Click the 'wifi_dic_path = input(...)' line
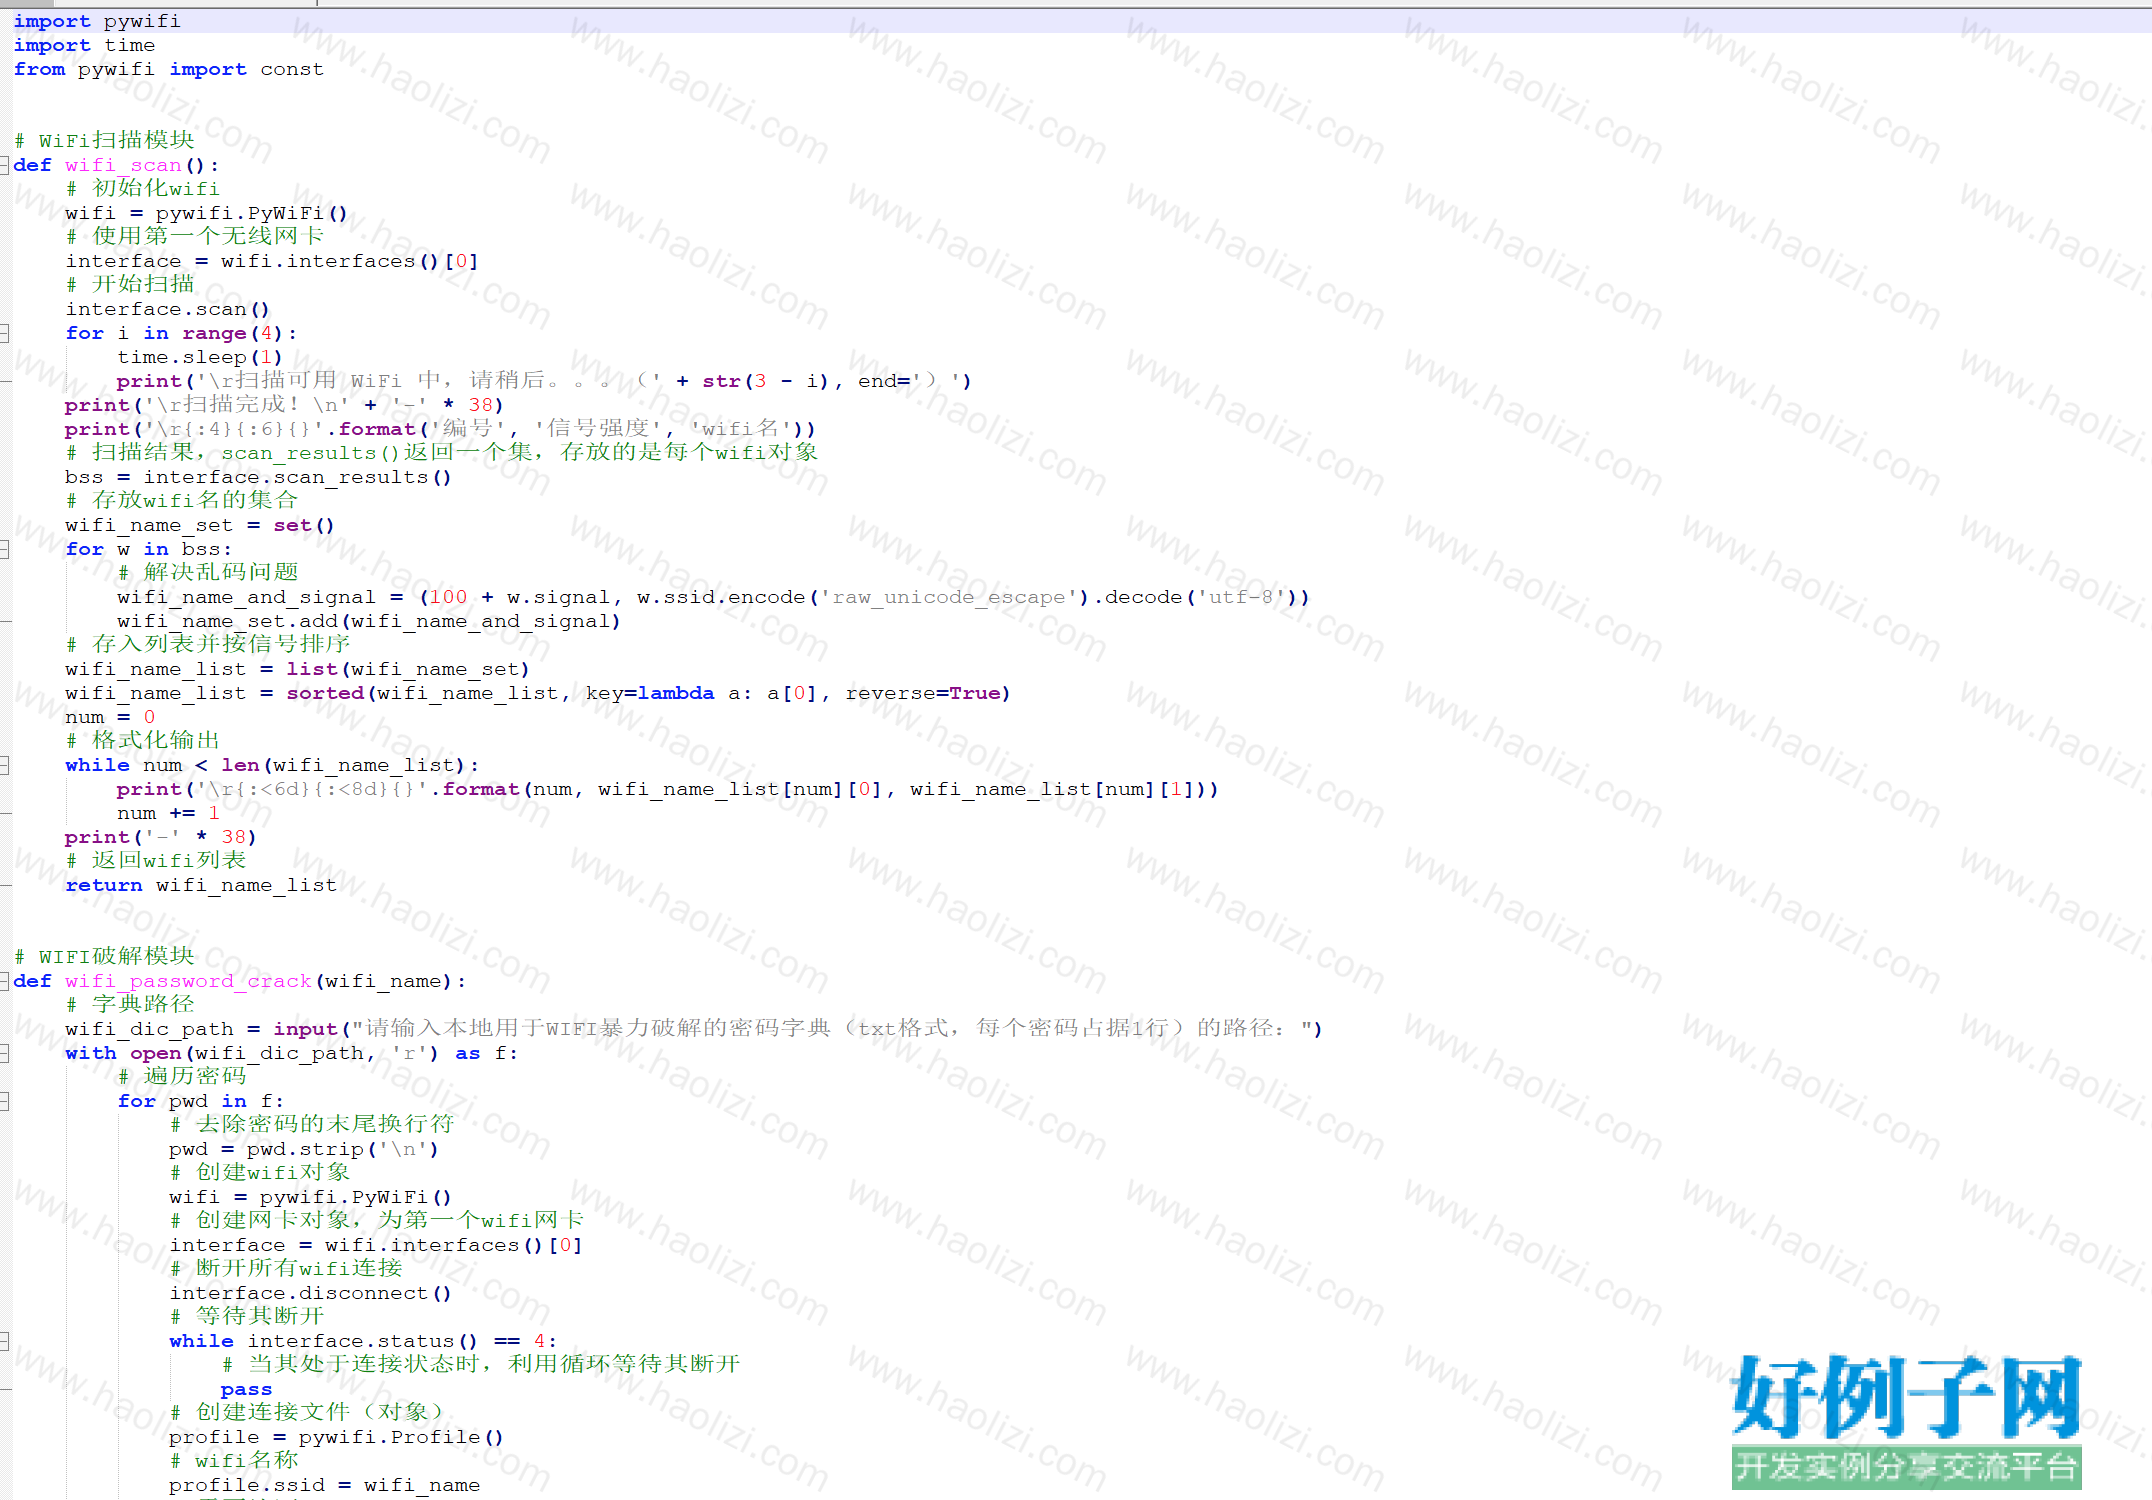Viewport: 2152px width, 1500px height. pos(694,1029)
